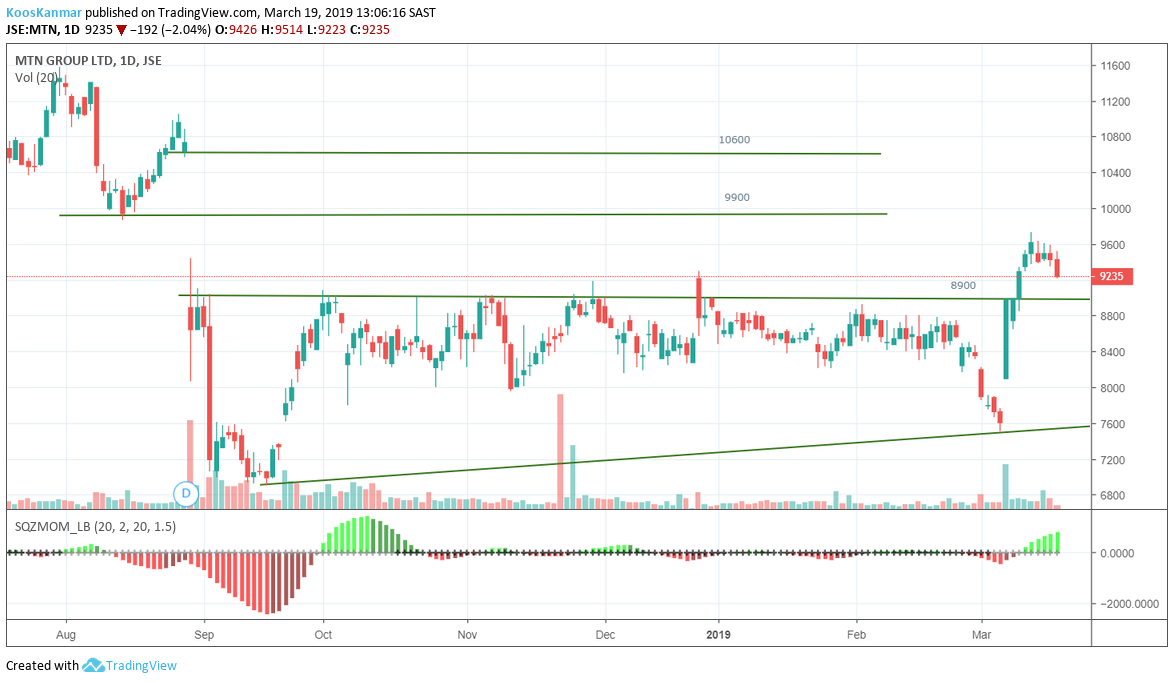This screenshot has height=683, width=1174.
Task: Click the Mar label on the time axis
Action: 982,635
